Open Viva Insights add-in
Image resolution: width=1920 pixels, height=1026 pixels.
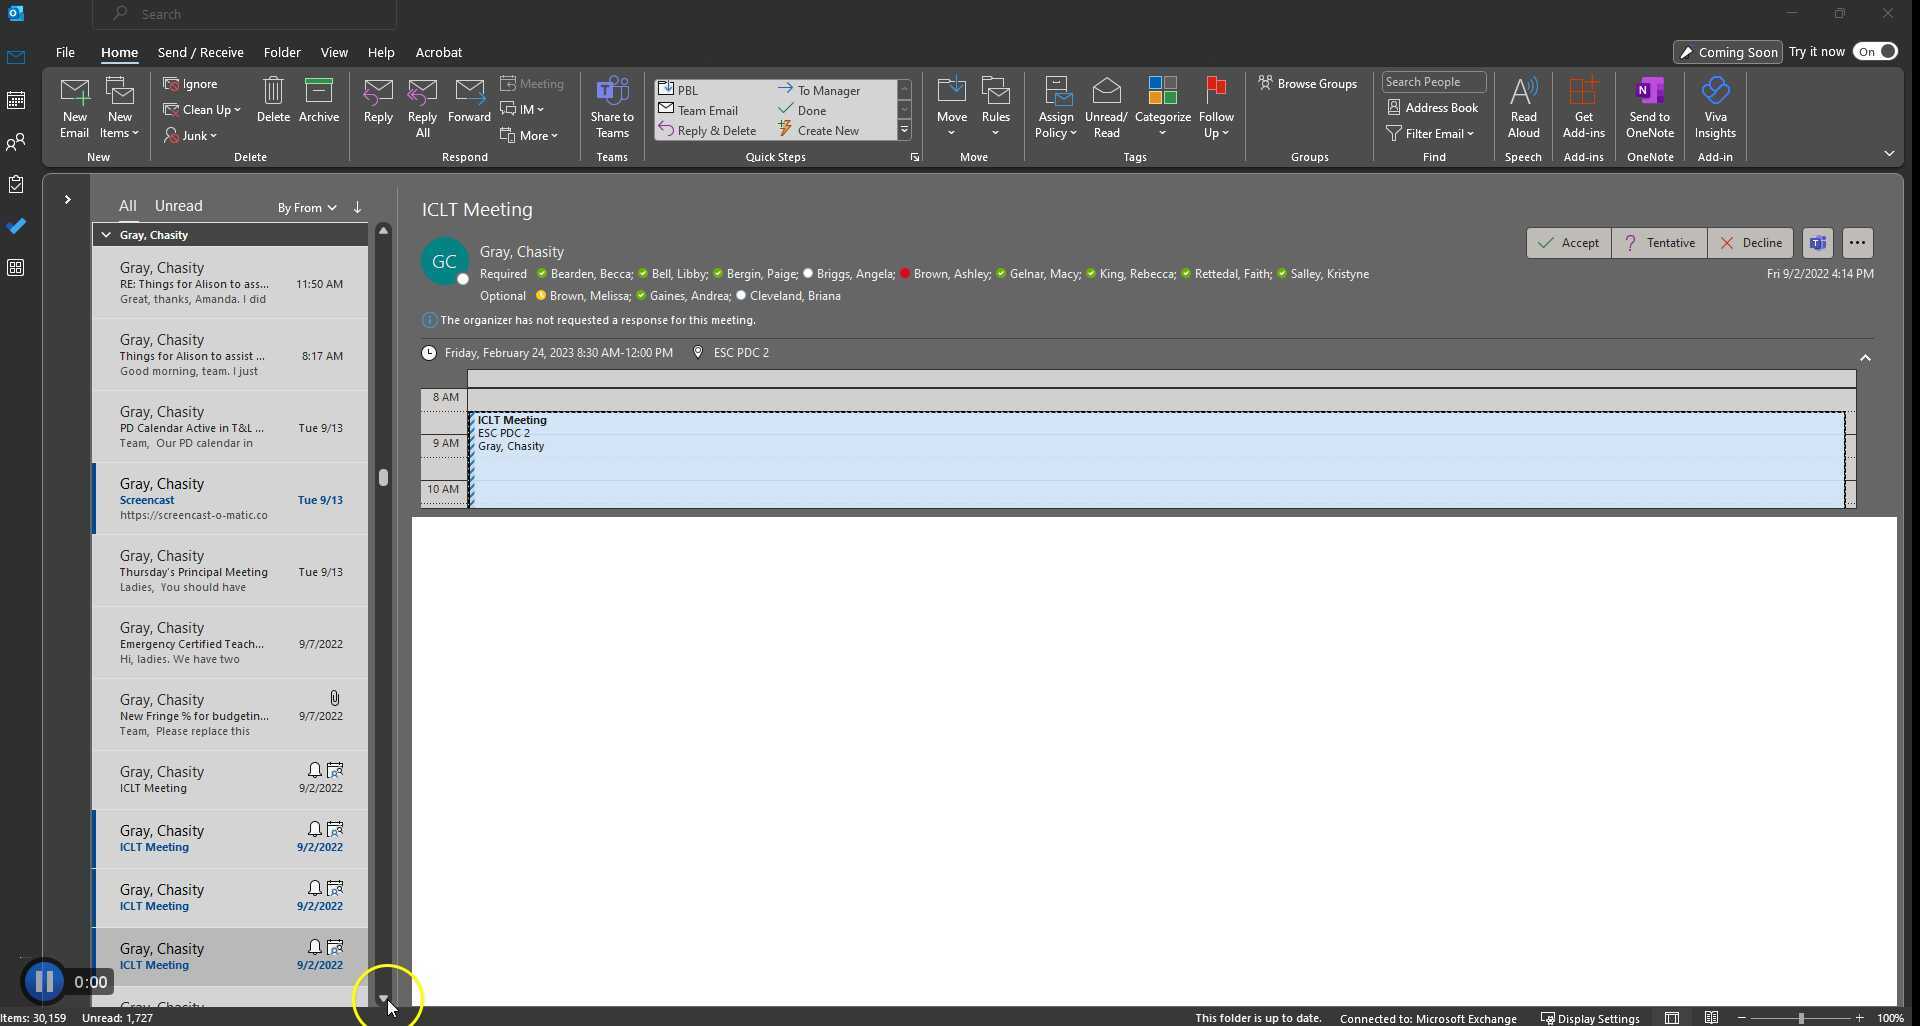click(x=1714, y=107)
